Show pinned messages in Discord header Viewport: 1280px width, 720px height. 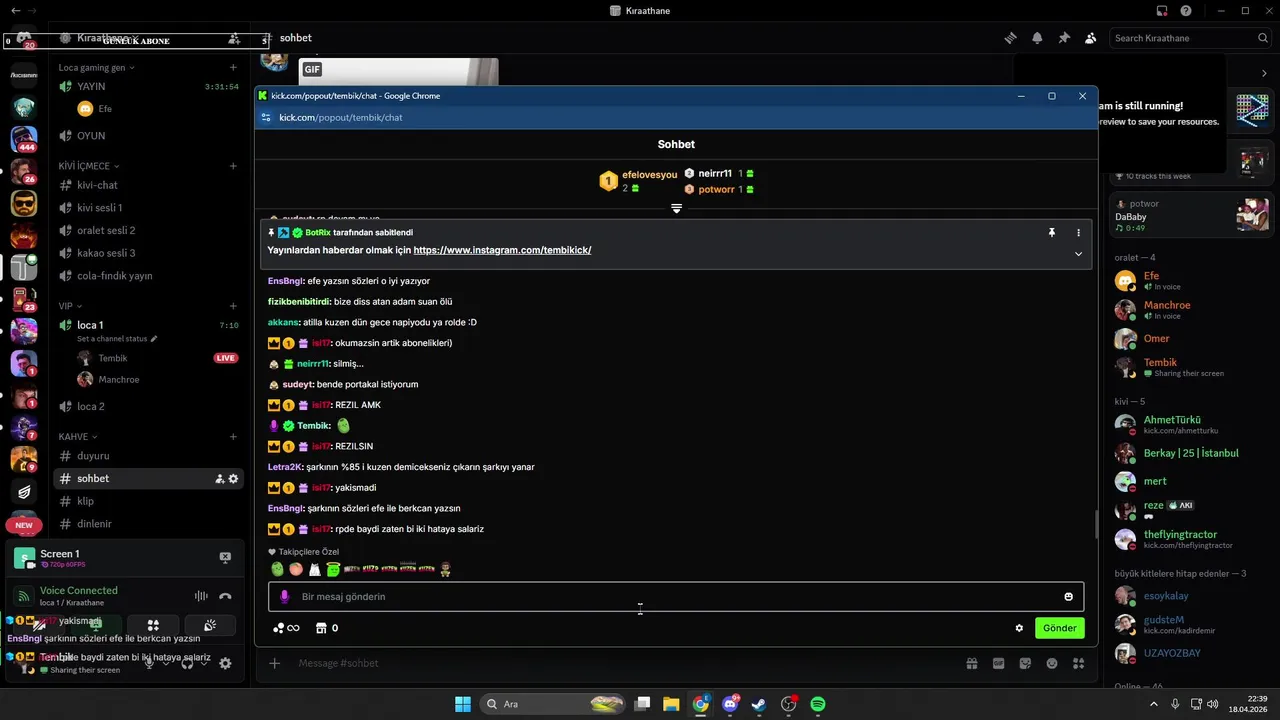[x=1064, y=38]
